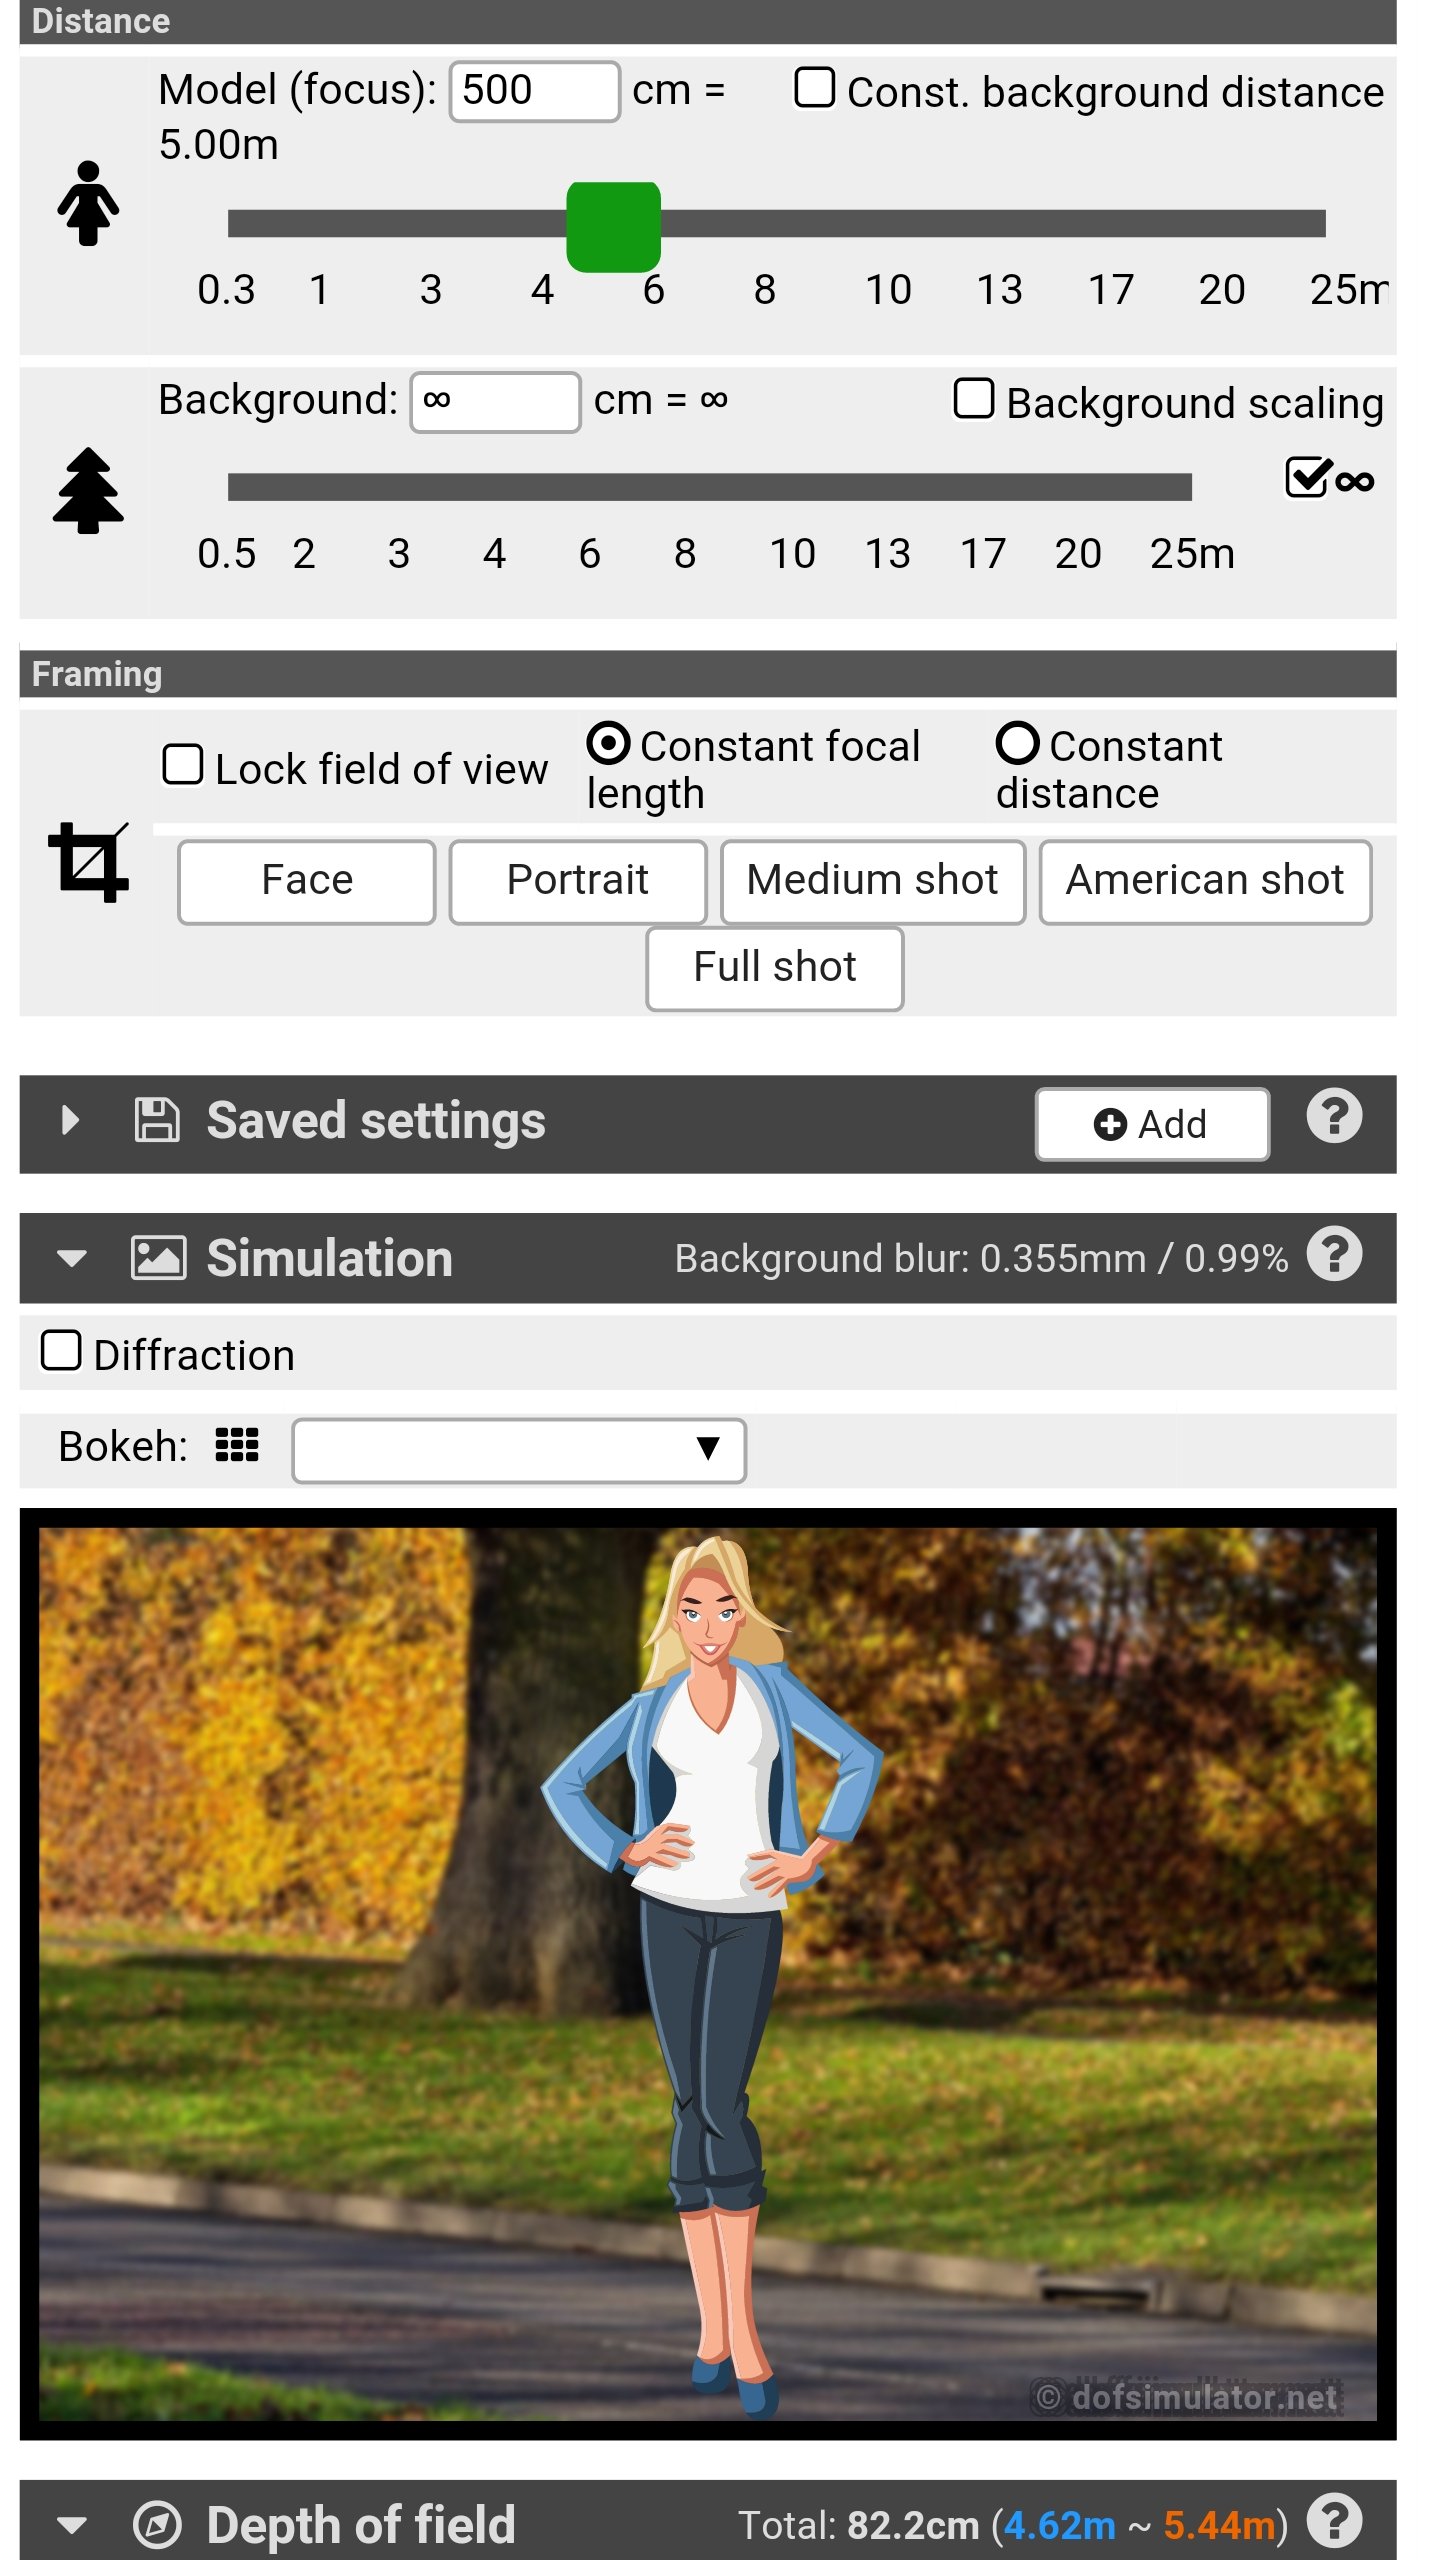Select Constant distance radio button
Viewport: 1440px width, 2560px height.
[1017, 743]
